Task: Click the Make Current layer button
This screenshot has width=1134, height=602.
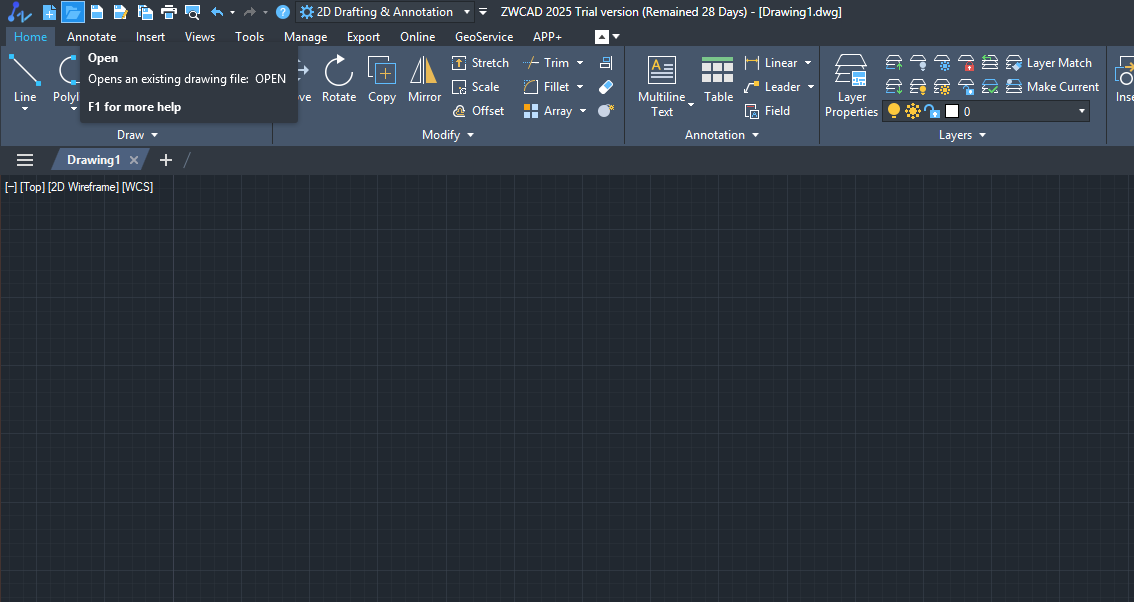Action: pyautogui.click(x=1052, y=87)
